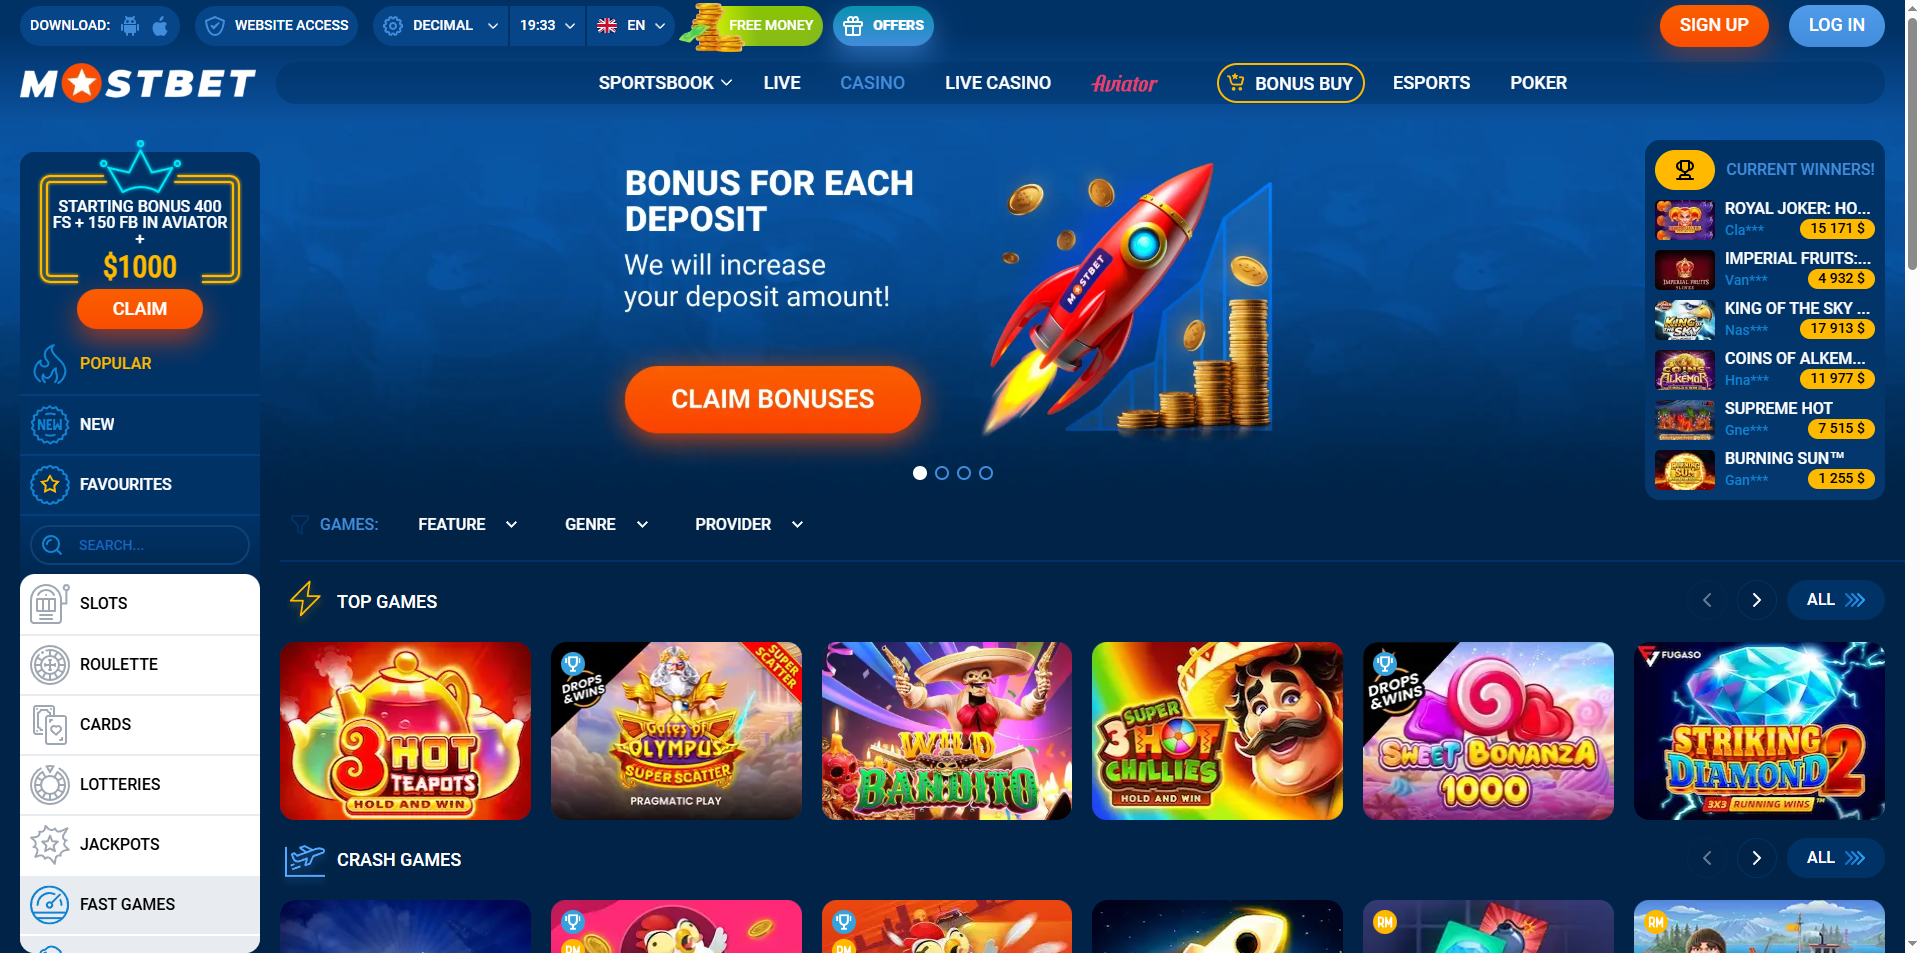Switch to the third banner slide dot

coord(964,473)
